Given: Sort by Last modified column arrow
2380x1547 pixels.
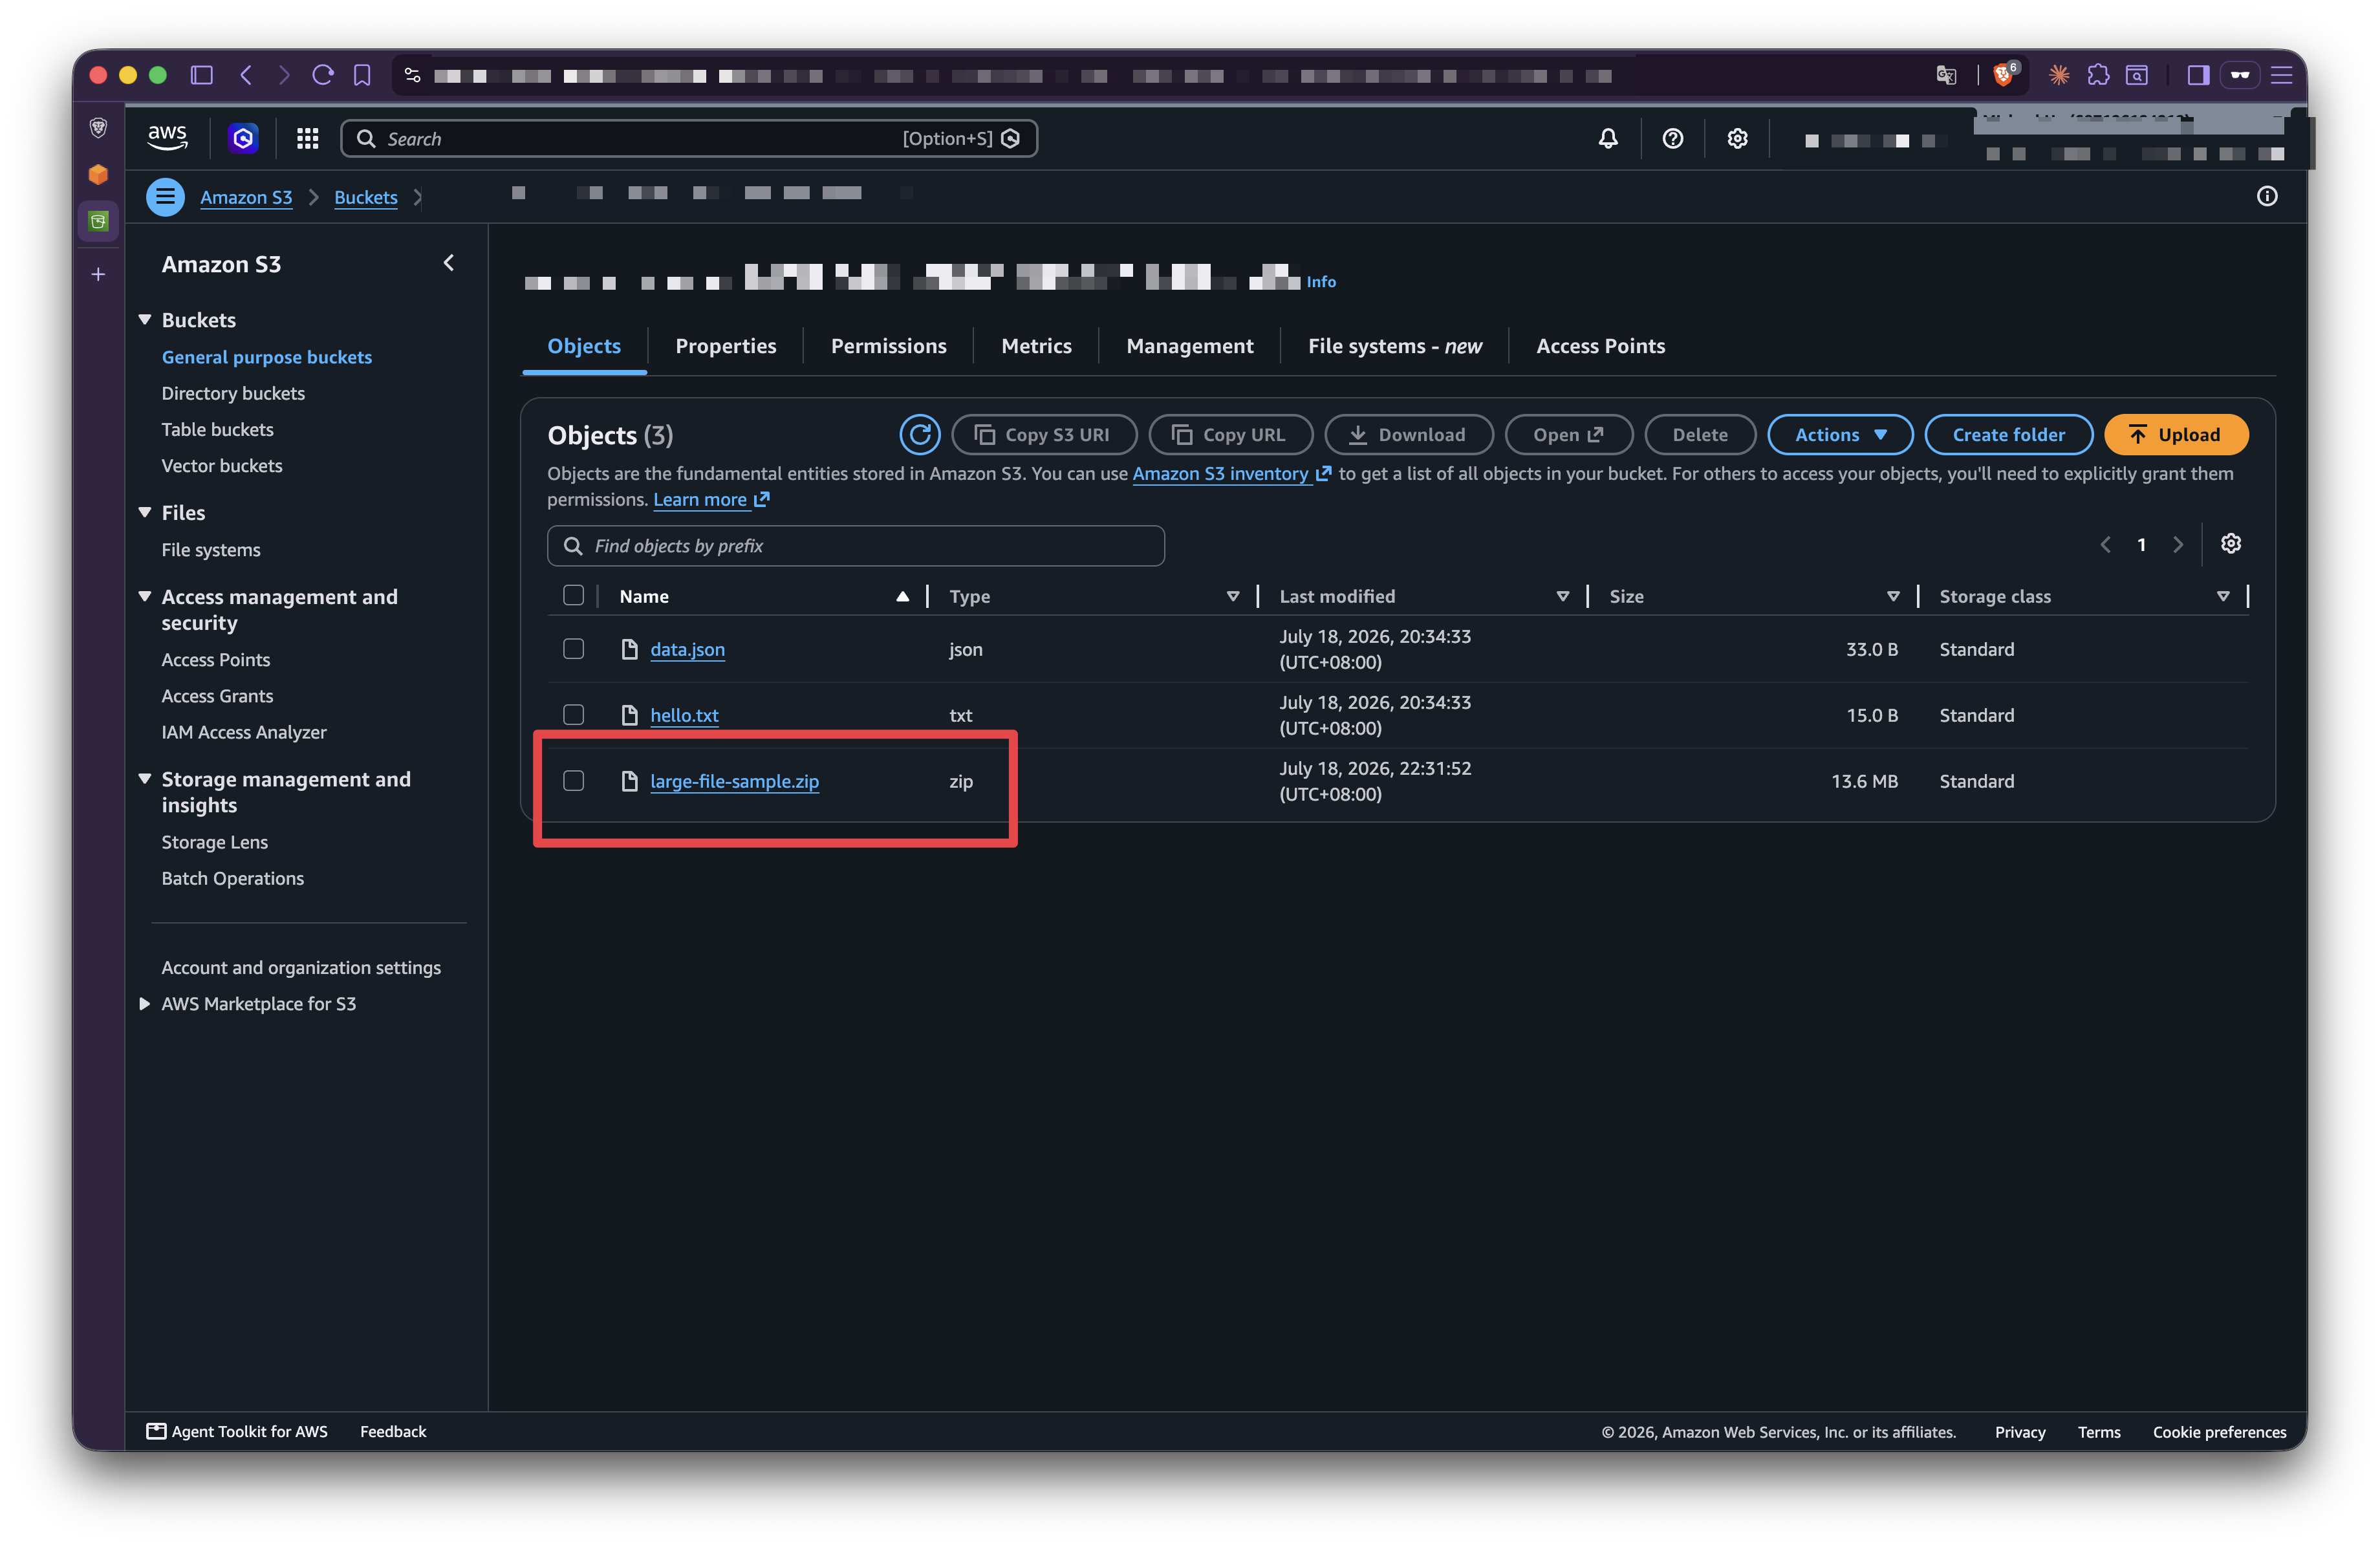Looking at the screenshot, I should (1562, 596).
